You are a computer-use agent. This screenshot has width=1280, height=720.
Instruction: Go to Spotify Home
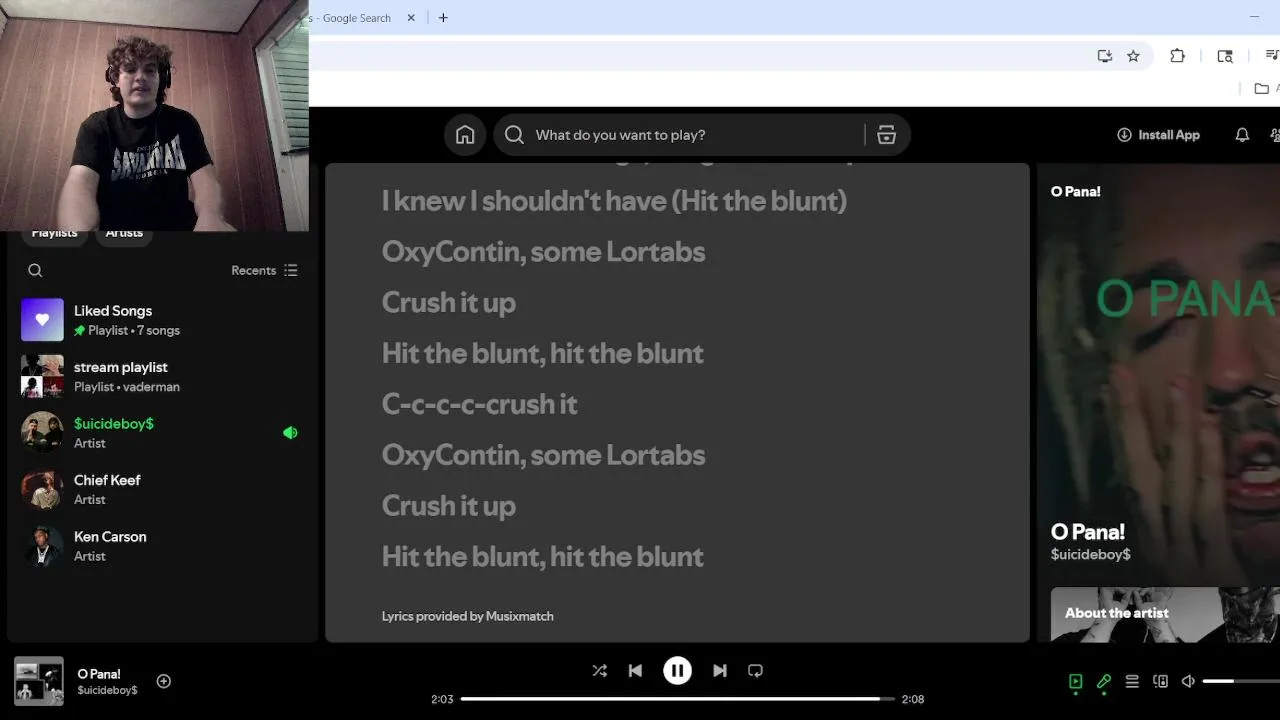tap(465, 135)
